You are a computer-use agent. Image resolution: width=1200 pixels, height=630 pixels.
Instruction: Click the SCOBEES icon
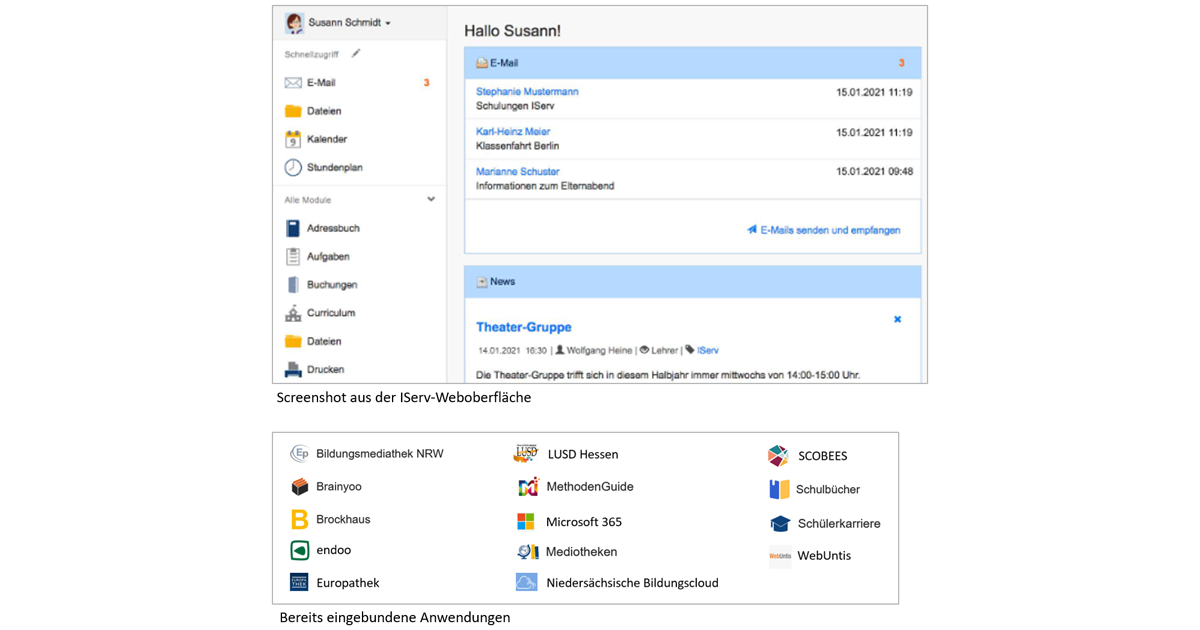pyautogui.click(x=778, y=456)
